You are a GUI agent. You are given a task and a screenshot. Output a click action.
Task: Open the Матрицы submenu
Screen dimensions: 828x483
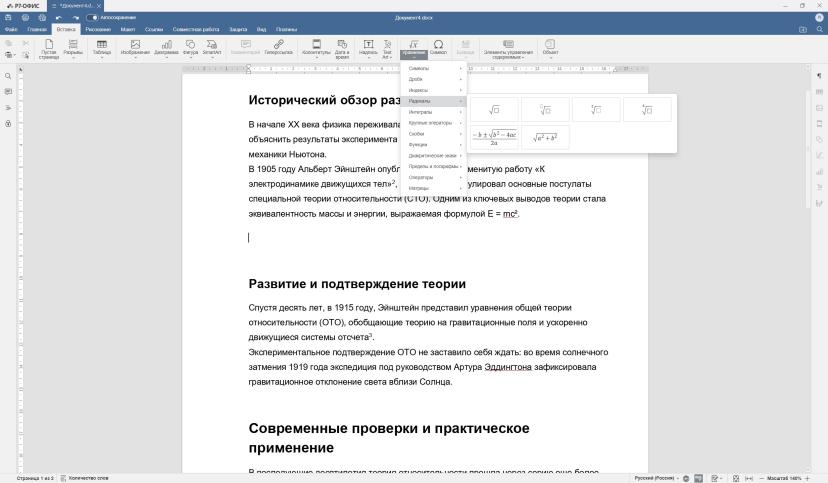click(x=434, y=188)
